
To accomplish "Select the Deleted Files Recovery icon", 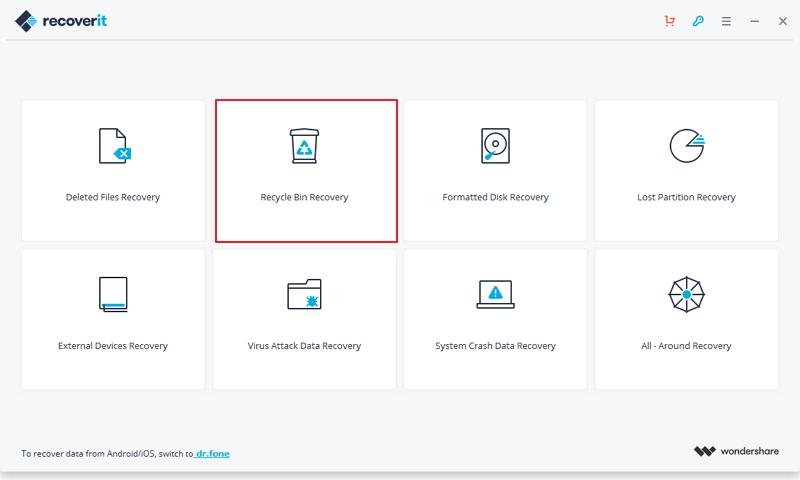I will coord(115,146).
